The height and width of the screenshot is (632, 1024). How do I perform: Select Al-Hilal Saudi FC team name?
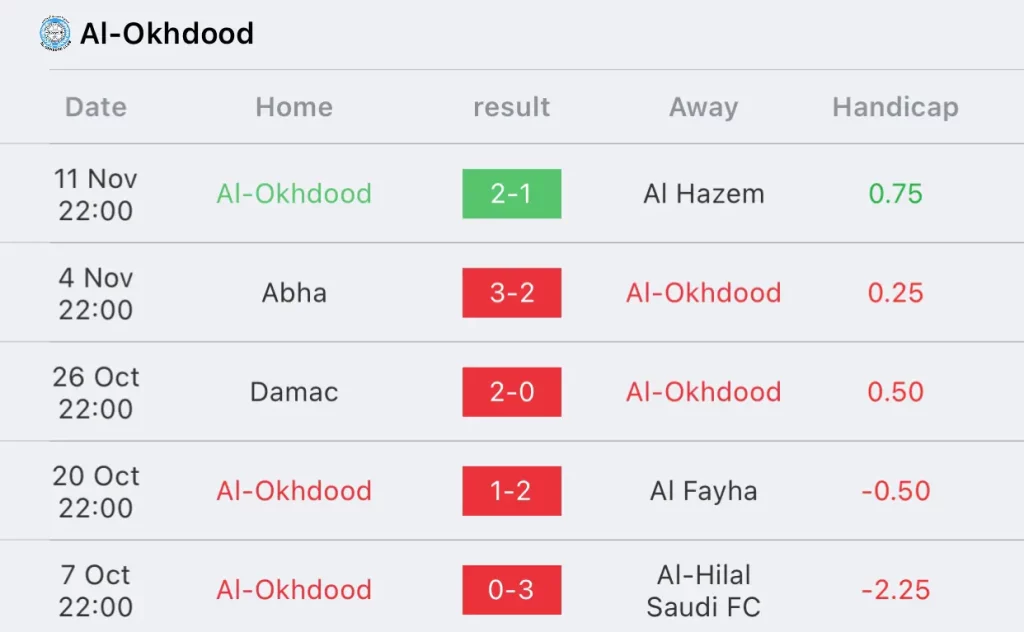pos(703,591)
